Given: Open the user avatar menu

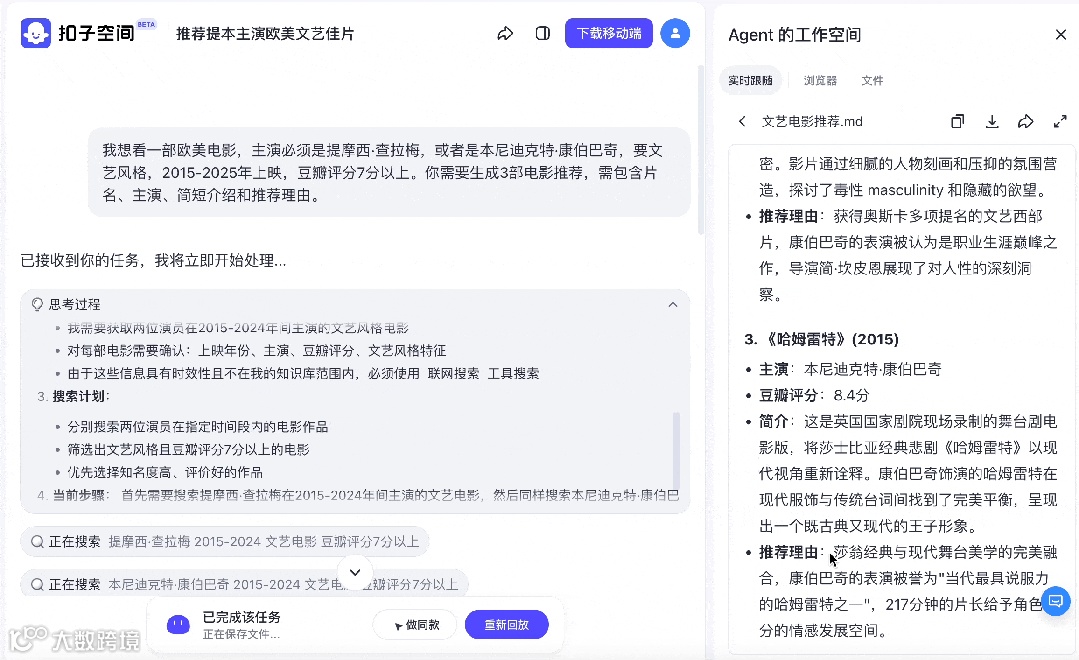Looking at the screenshot, I should click(x=675, y=33).
